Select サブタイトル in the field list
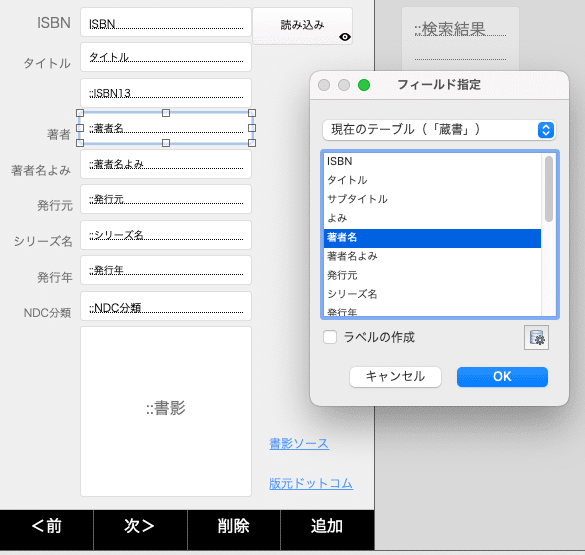This screenshot has width=585, height=555. 432,199
